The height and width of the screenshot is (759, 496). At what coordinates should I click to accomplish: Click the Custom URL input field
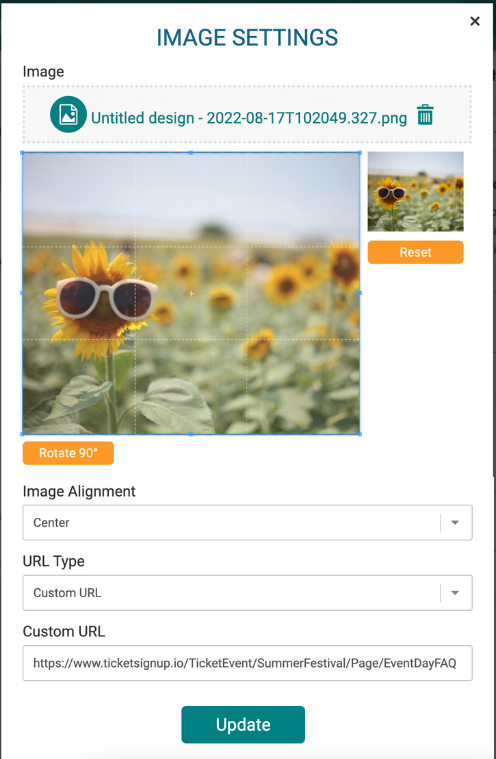coord(247,663)
